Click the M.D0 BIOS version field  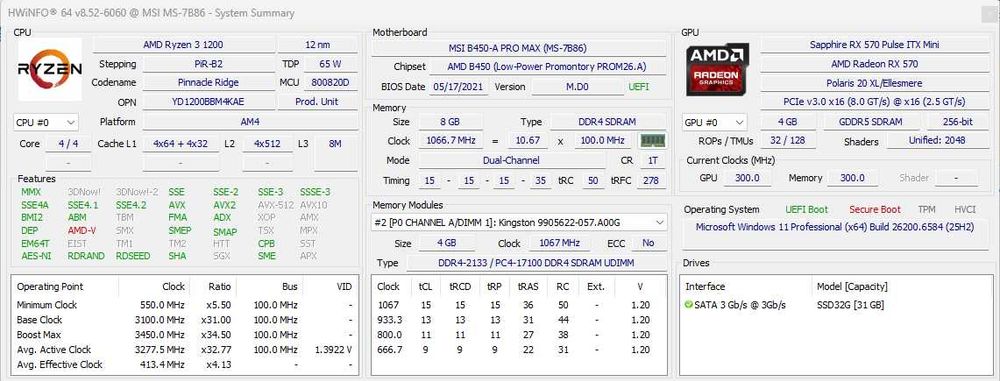[x=578, y=87]
